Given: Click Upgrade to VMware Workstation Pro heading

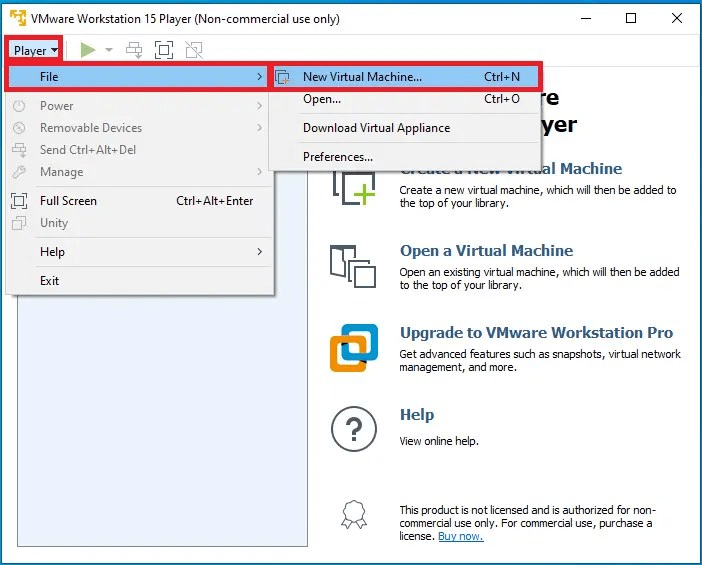Looking at the screenshot, I should coord(536,333).
